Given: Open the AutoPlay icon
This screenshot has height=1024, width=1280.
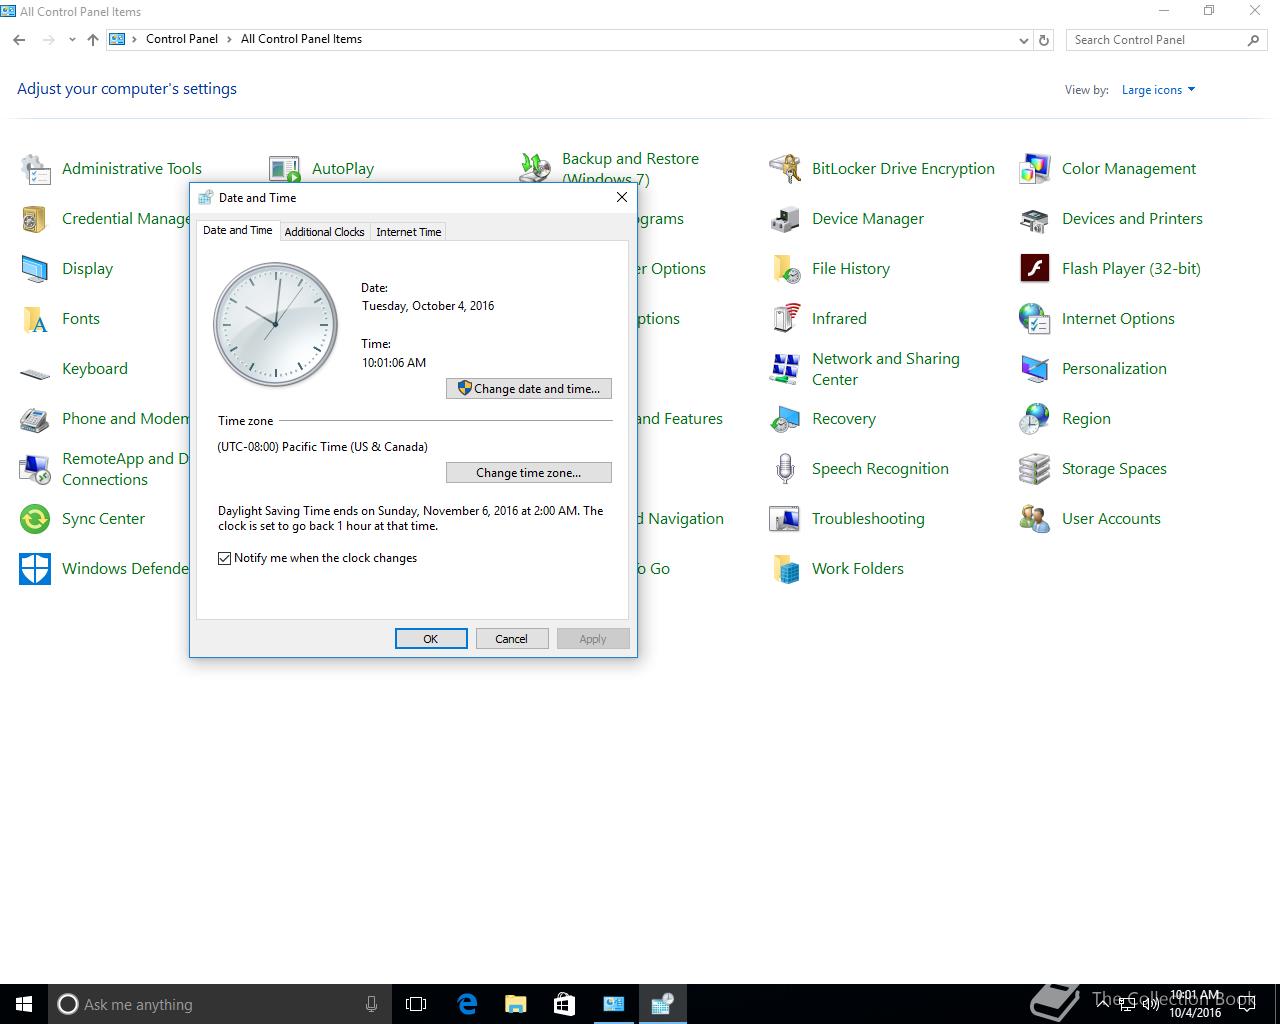Looking at the screenshot, I should (x=285, y=169).
